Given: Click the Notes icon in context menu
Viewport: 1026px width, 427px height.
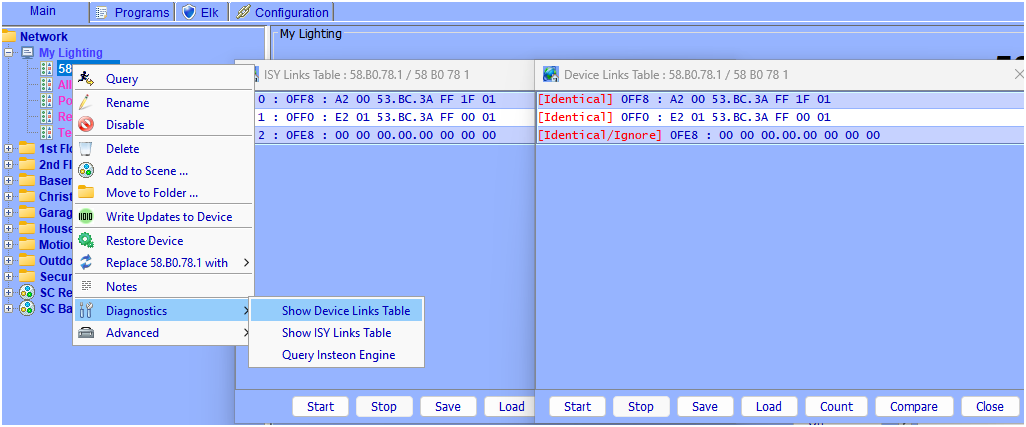Looking at the screenshot, I should pyautogui.click(x=86, y=287).
